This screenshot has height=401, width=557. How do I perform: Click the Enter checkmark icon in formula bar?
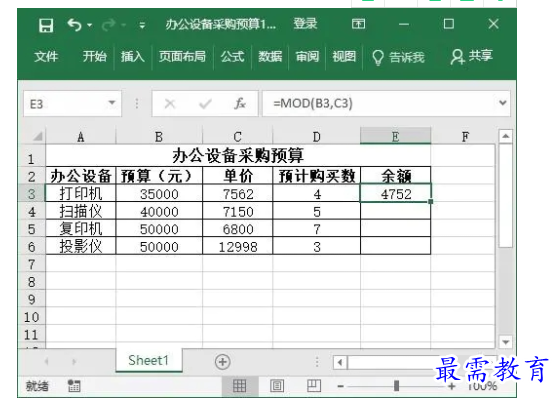coord(205,104)
